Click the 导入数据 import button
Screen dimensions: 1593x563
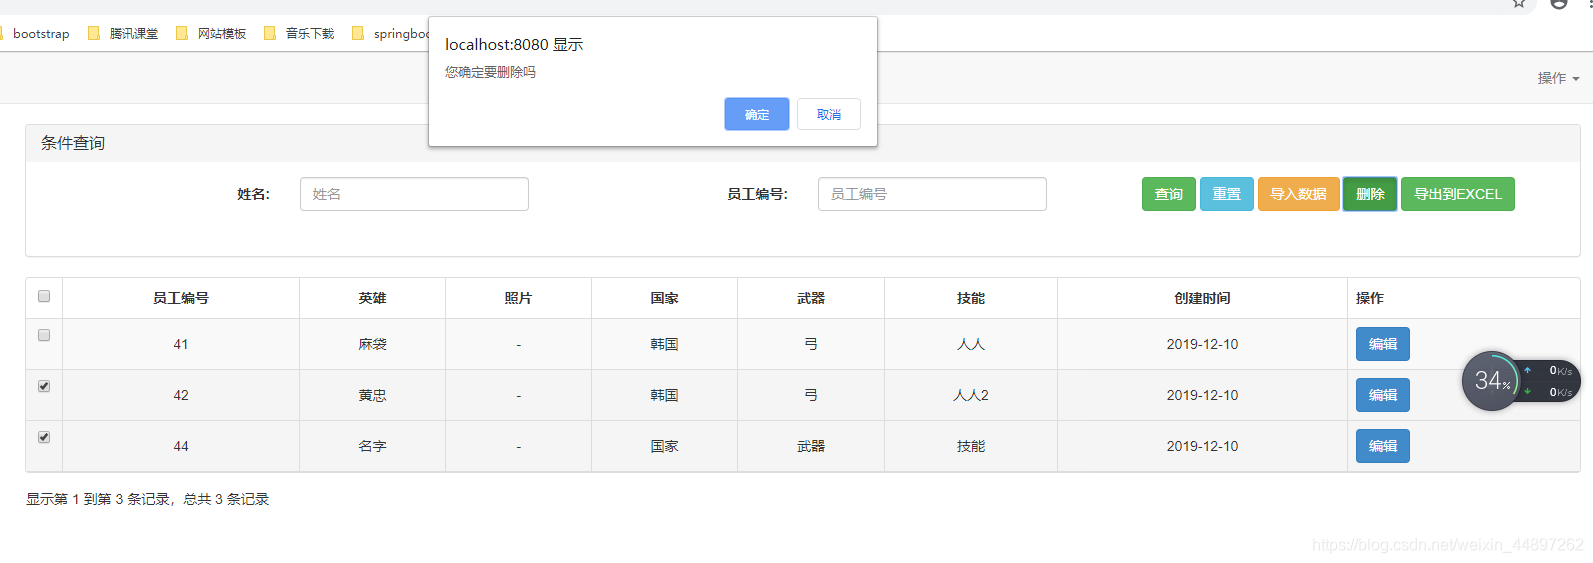click(x=1298, y=194)
